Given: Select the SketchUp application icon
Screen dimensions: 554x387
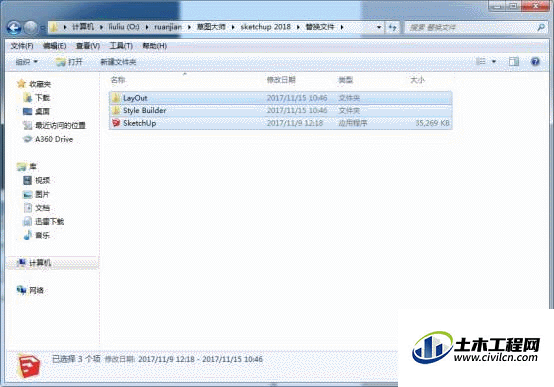Looking at the screenshot, I should click(x=116, y=123).
